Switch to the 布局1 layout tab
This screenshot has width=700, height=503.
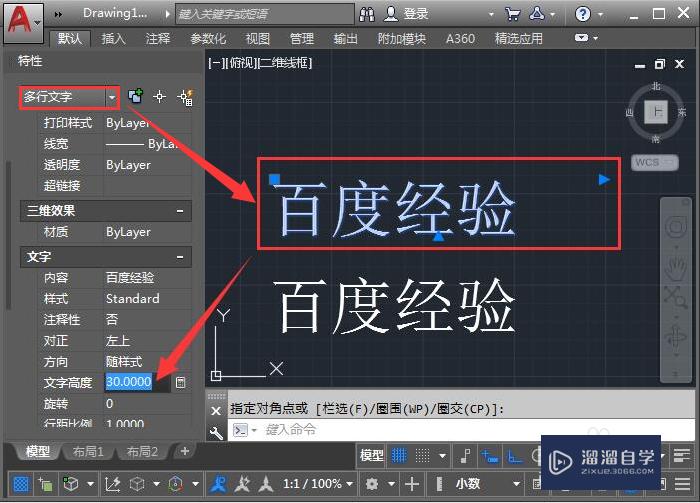(88, 452)
